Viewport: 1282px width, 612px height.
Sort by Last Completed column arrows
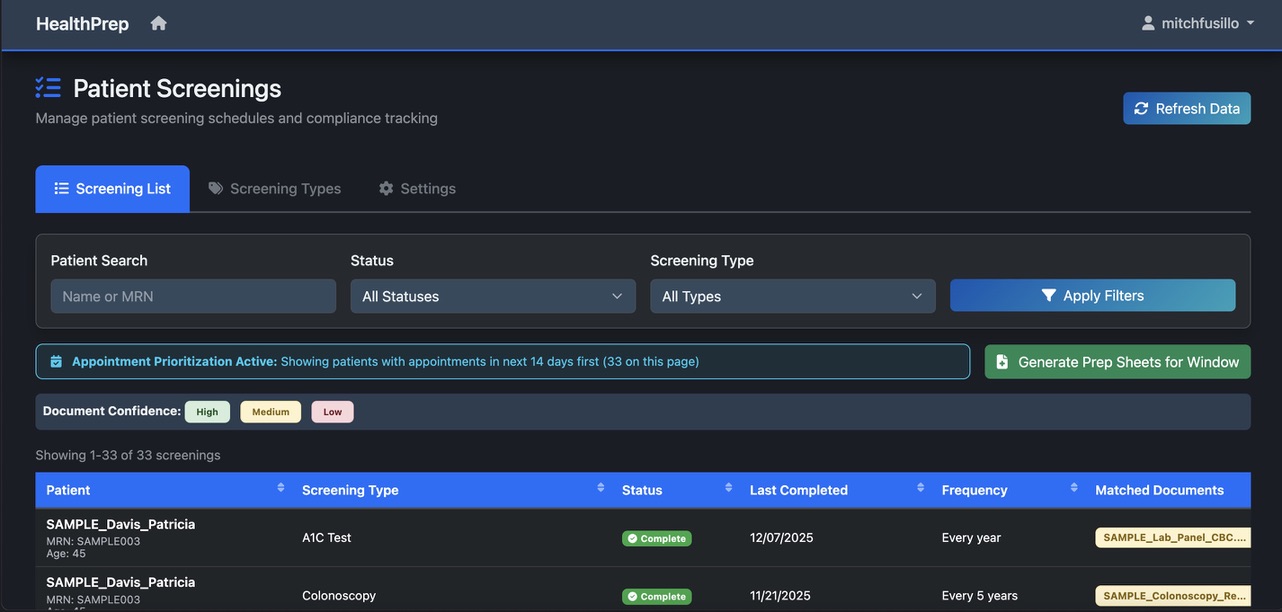pyautogui.click(x=920, y=488)
